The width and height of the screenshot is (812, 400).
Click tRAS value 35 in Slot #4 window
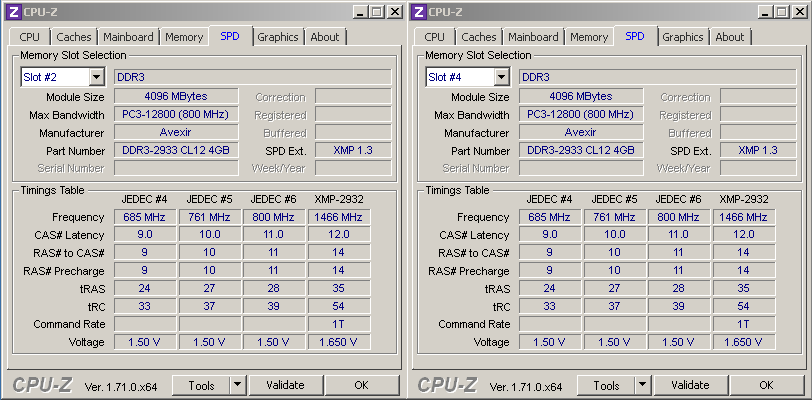[744, 288]
